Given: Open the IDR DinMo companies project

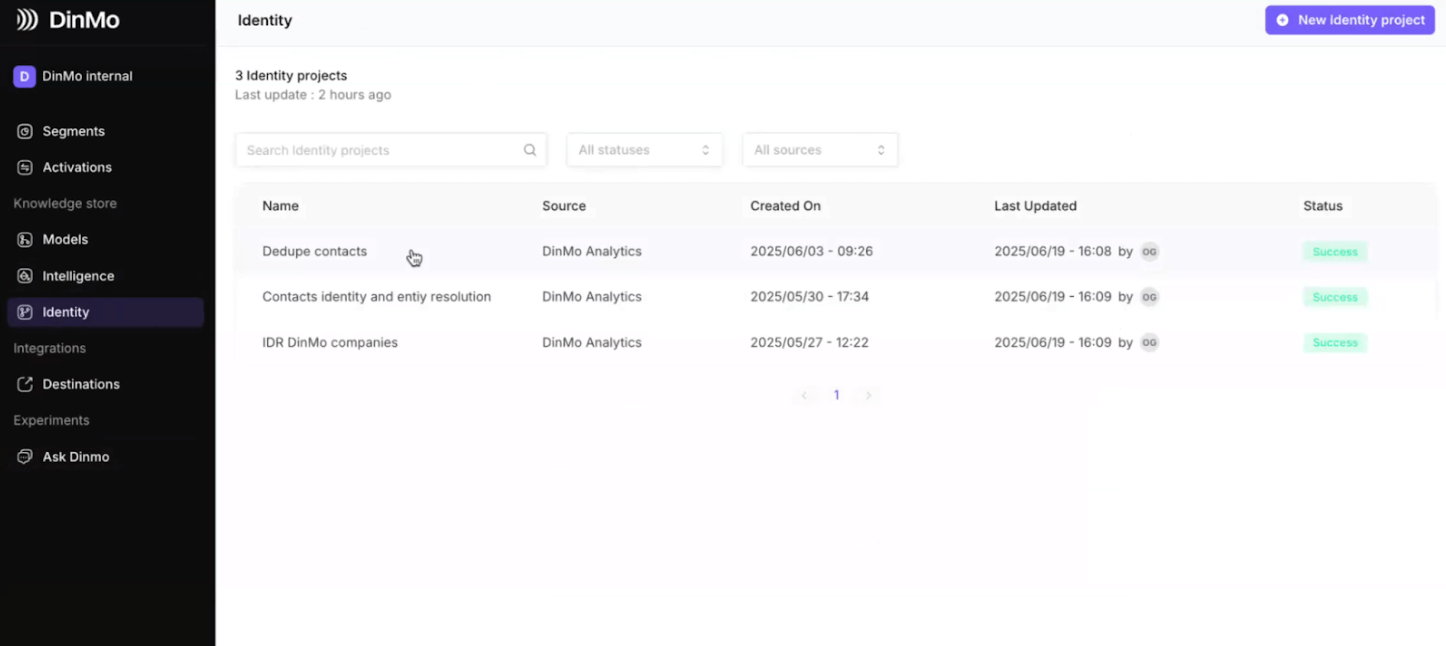Looking at the screenshot, I should coord(330,342).
